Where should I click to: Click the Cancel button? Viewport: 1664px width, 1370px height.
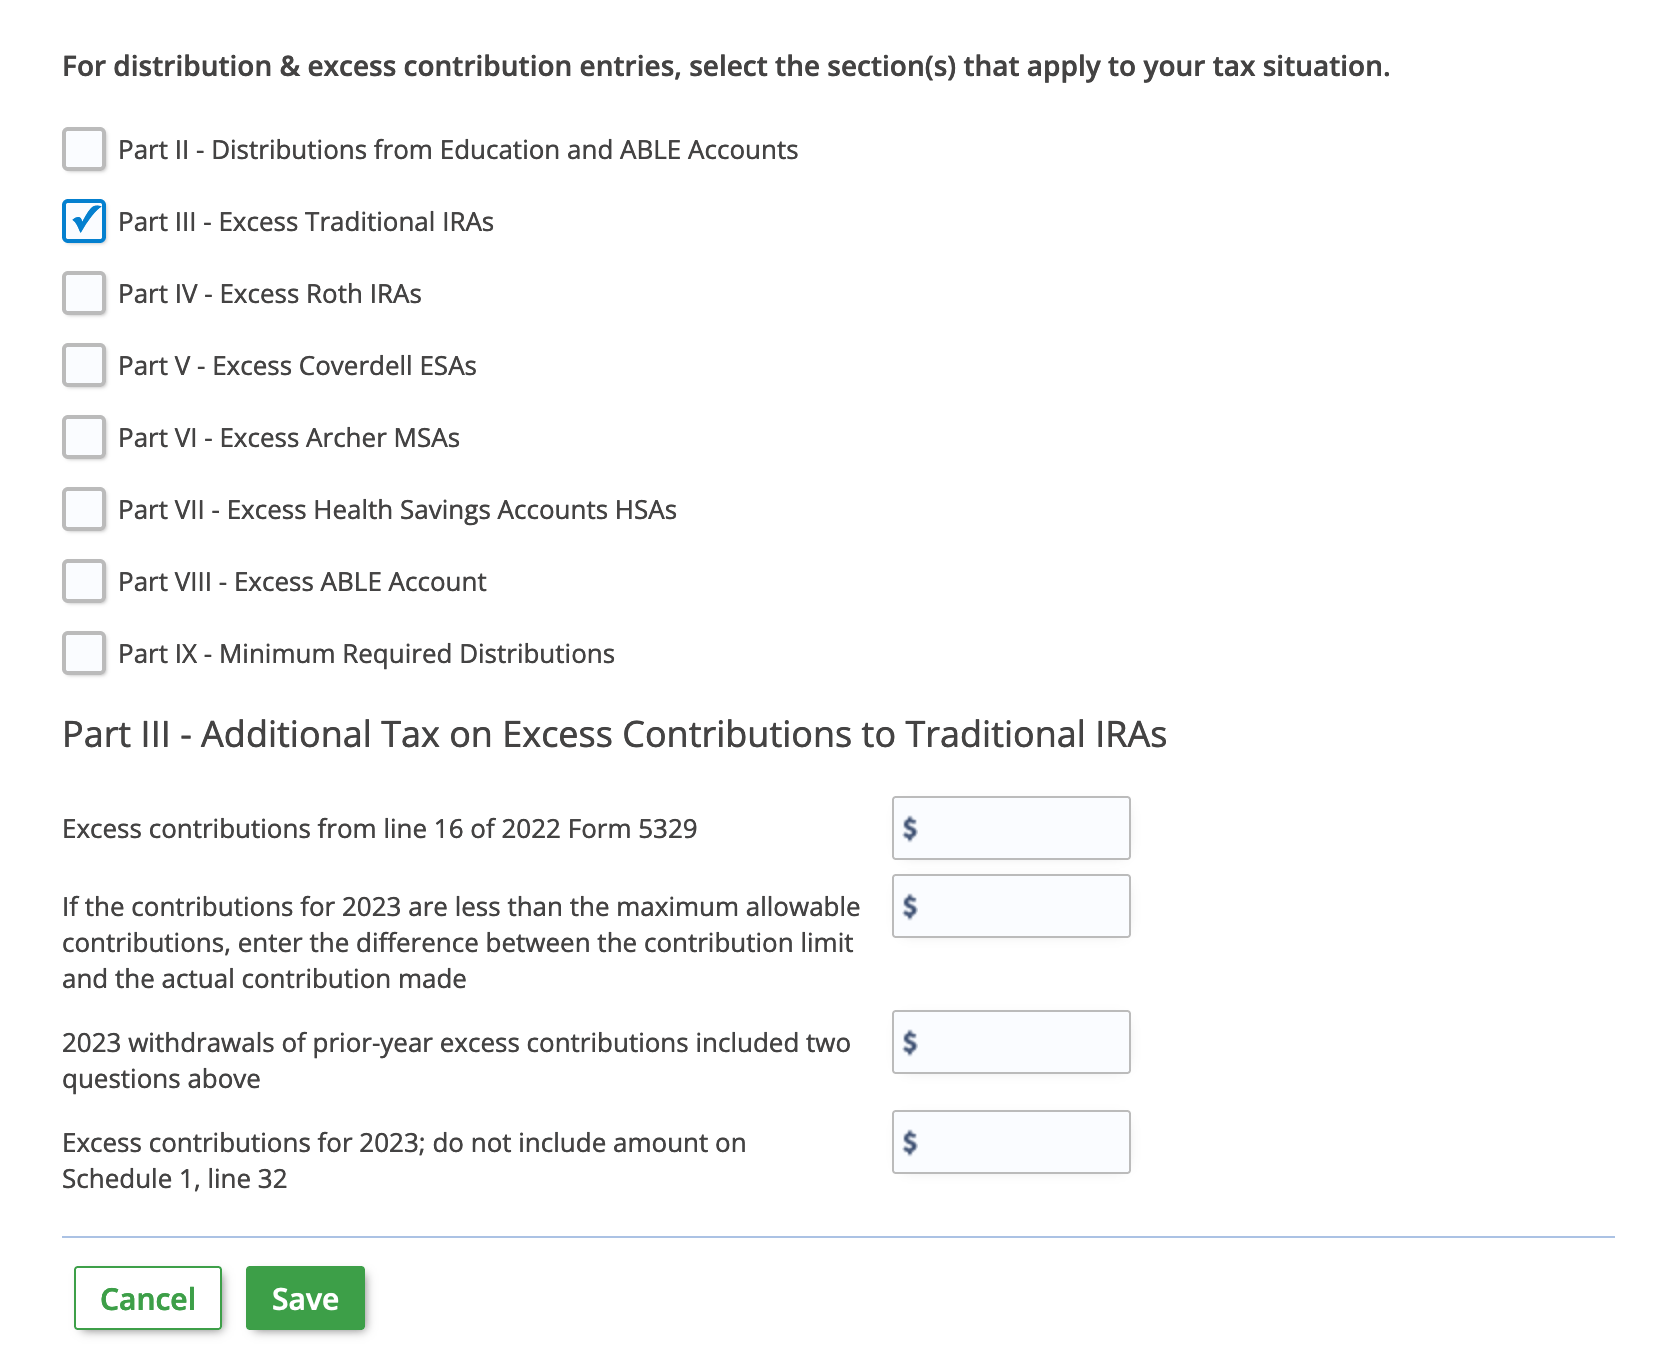tap(147, 1298)
